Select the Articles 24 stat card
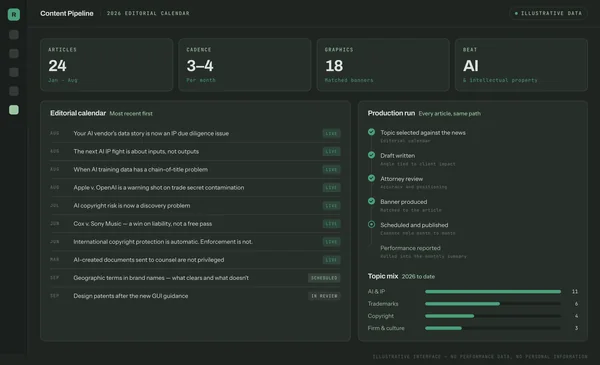 tap(107, 65)
